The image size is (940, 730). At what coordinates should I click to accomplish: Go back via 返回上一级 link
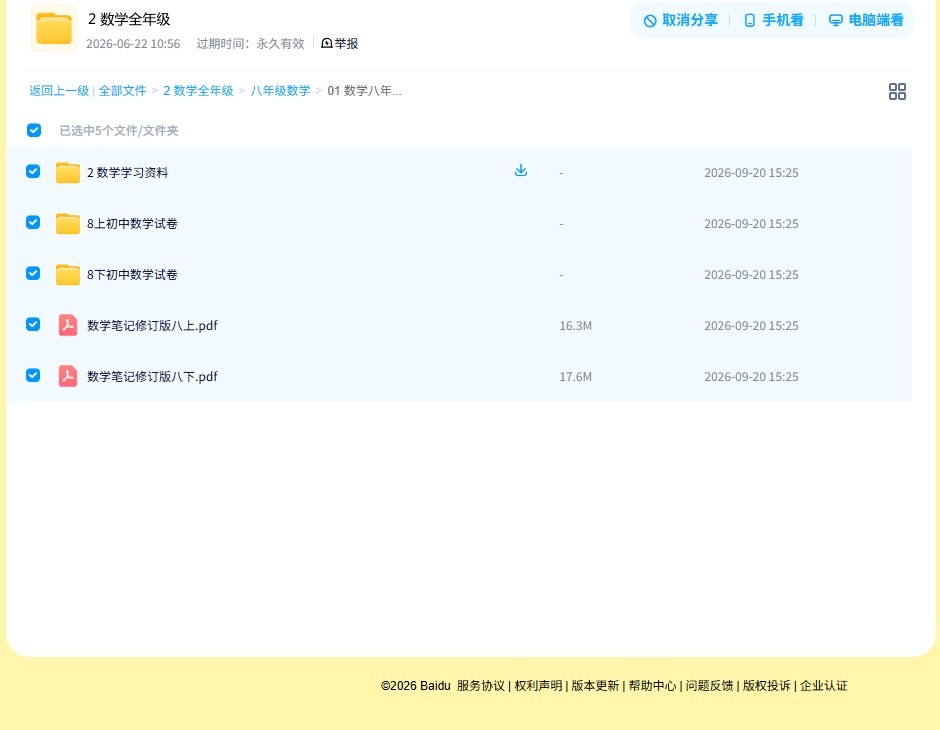coord(59,91)
